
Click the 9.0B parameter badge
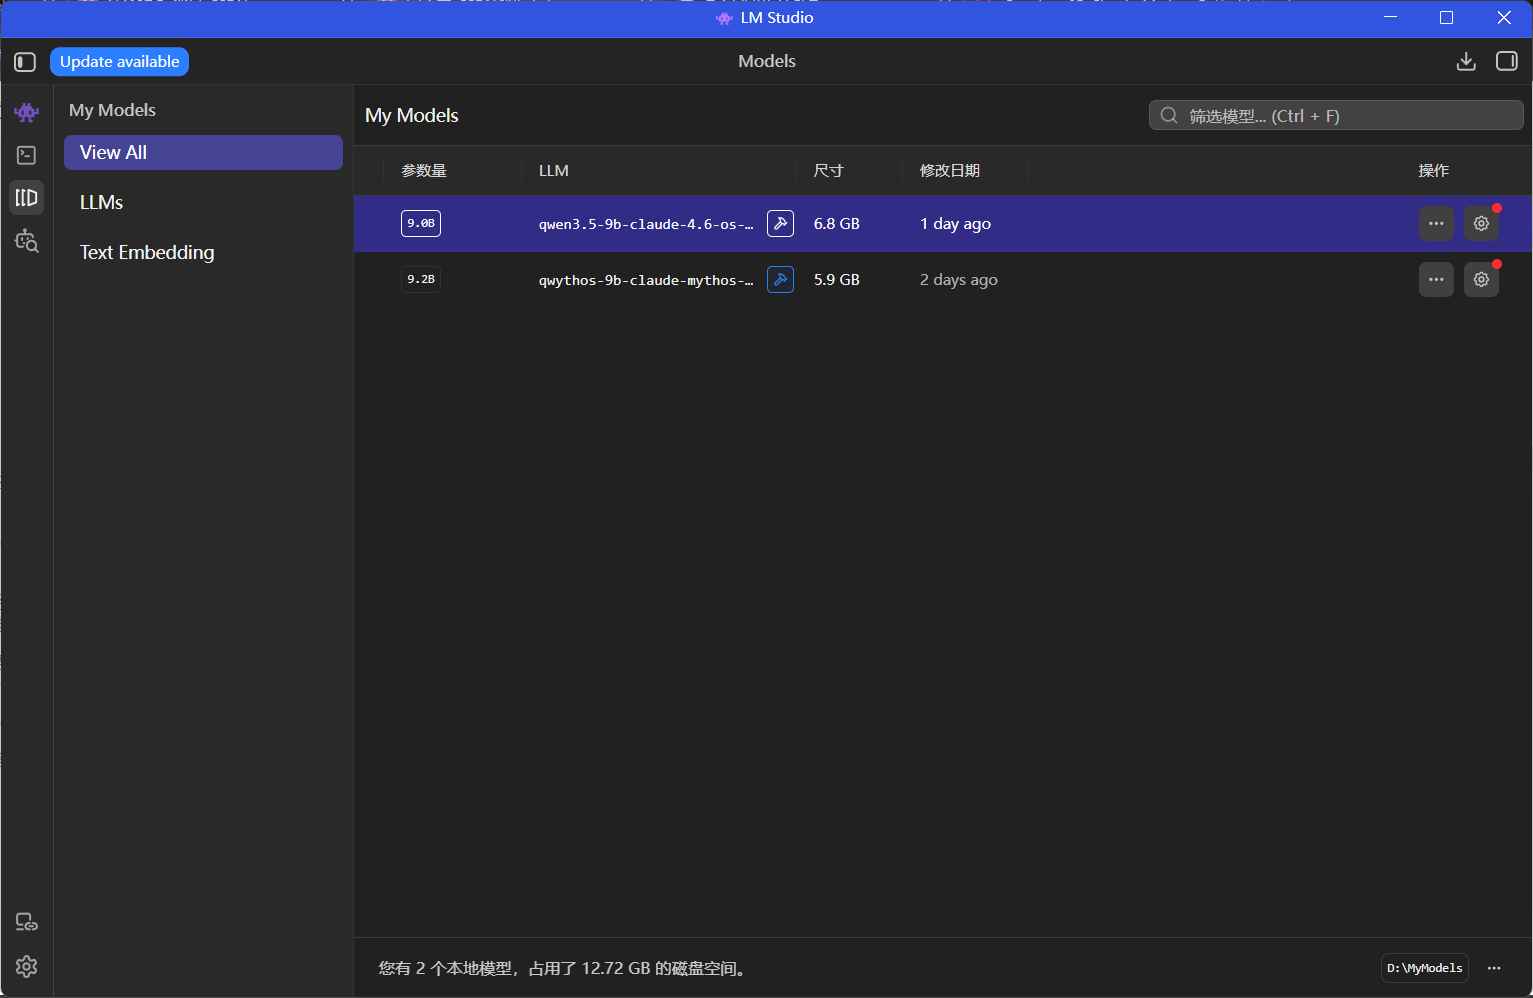tap(421, 223)
